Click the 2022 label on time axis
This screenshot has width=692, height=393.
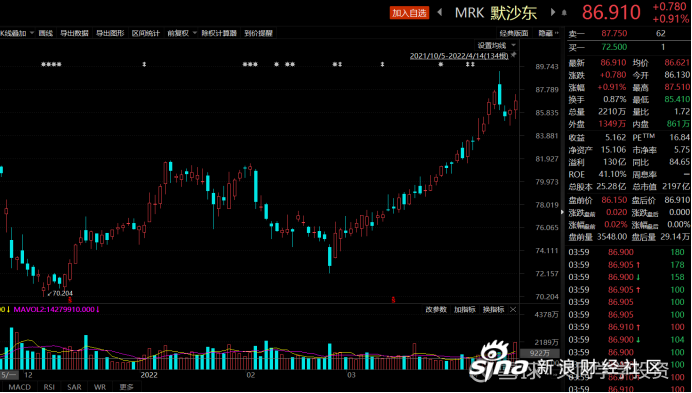149,375
